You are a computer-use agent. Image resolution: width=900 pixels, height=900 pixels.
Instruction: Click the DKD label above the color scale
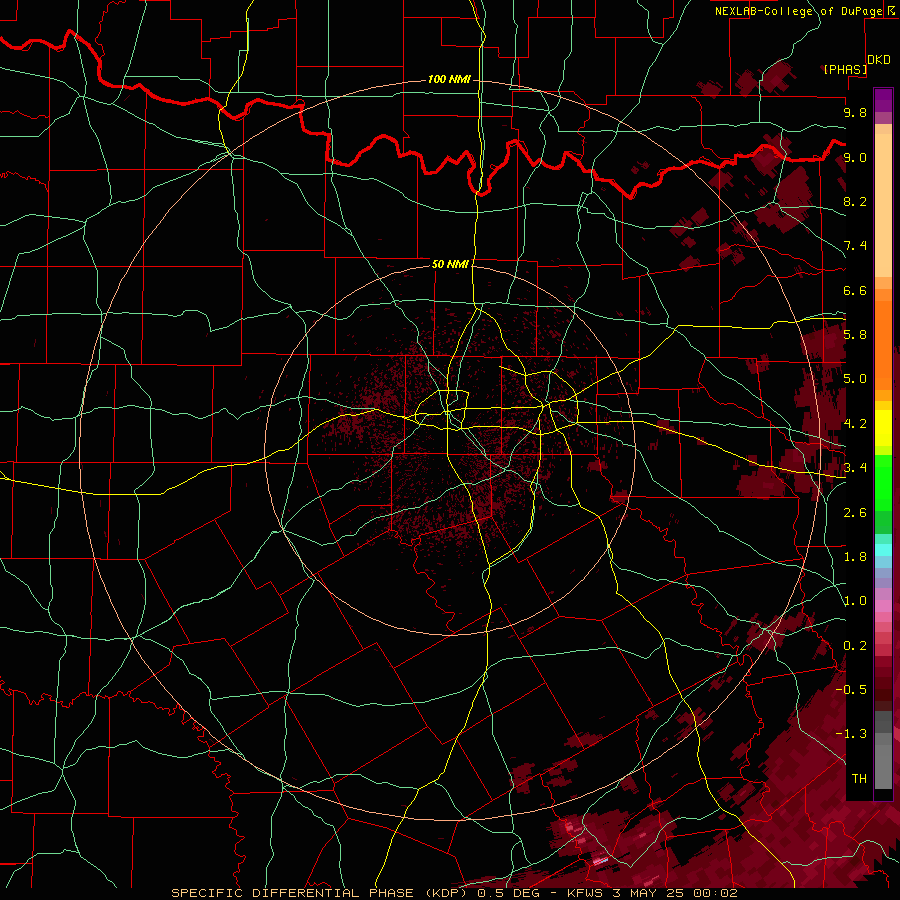click(879, 60)
